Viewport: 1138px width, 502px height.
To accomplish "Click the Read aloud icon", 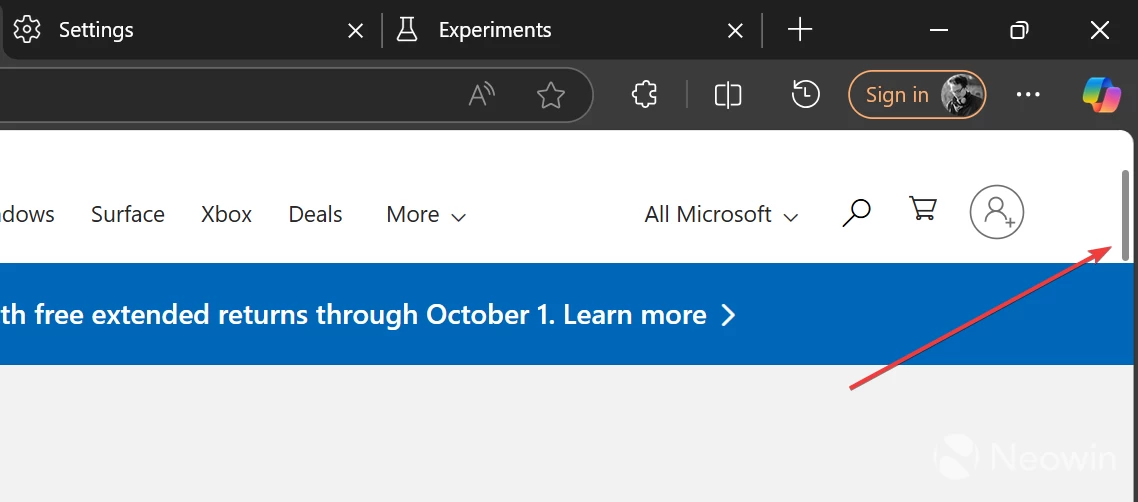I will point(482,95).
